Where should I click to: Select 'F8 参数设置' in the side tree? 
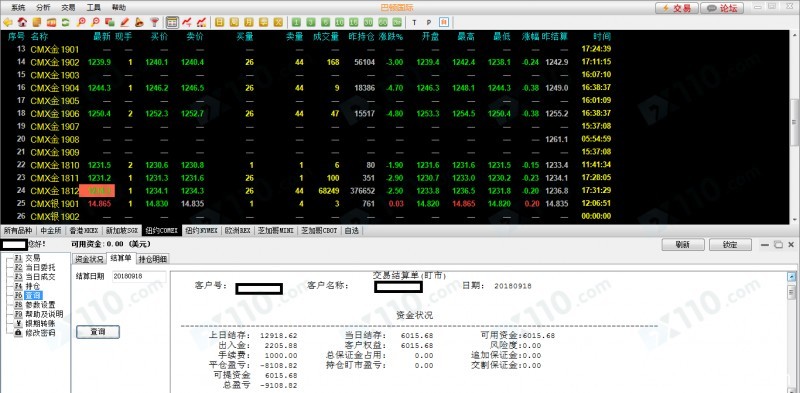tap(35, 305)
